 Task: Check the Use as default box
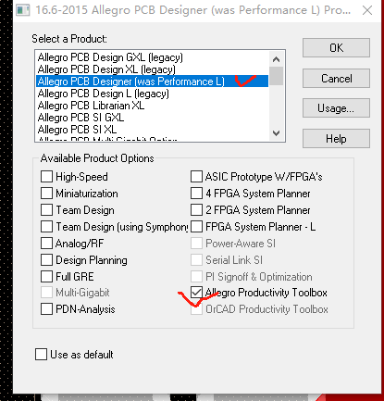41,354
